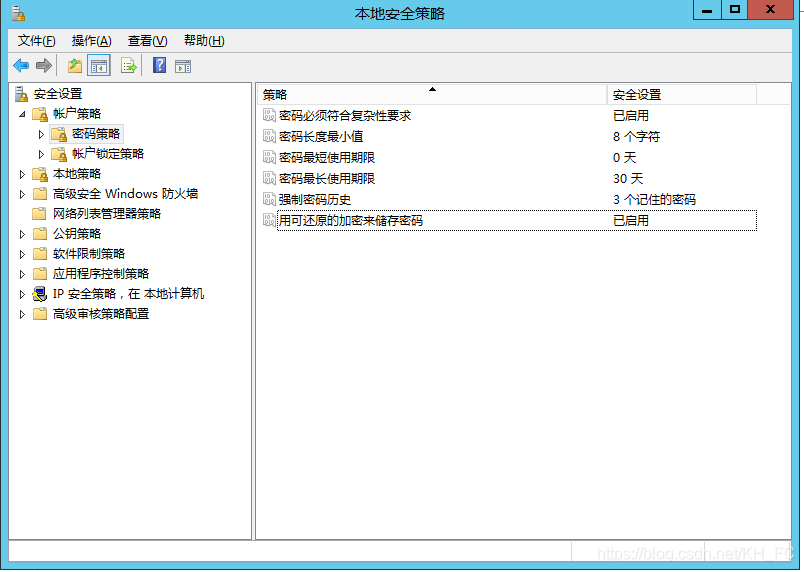The width and height of the screenshot is (804, 572).
Task: Open the 操作(A) menu
Action: point(91,40)
